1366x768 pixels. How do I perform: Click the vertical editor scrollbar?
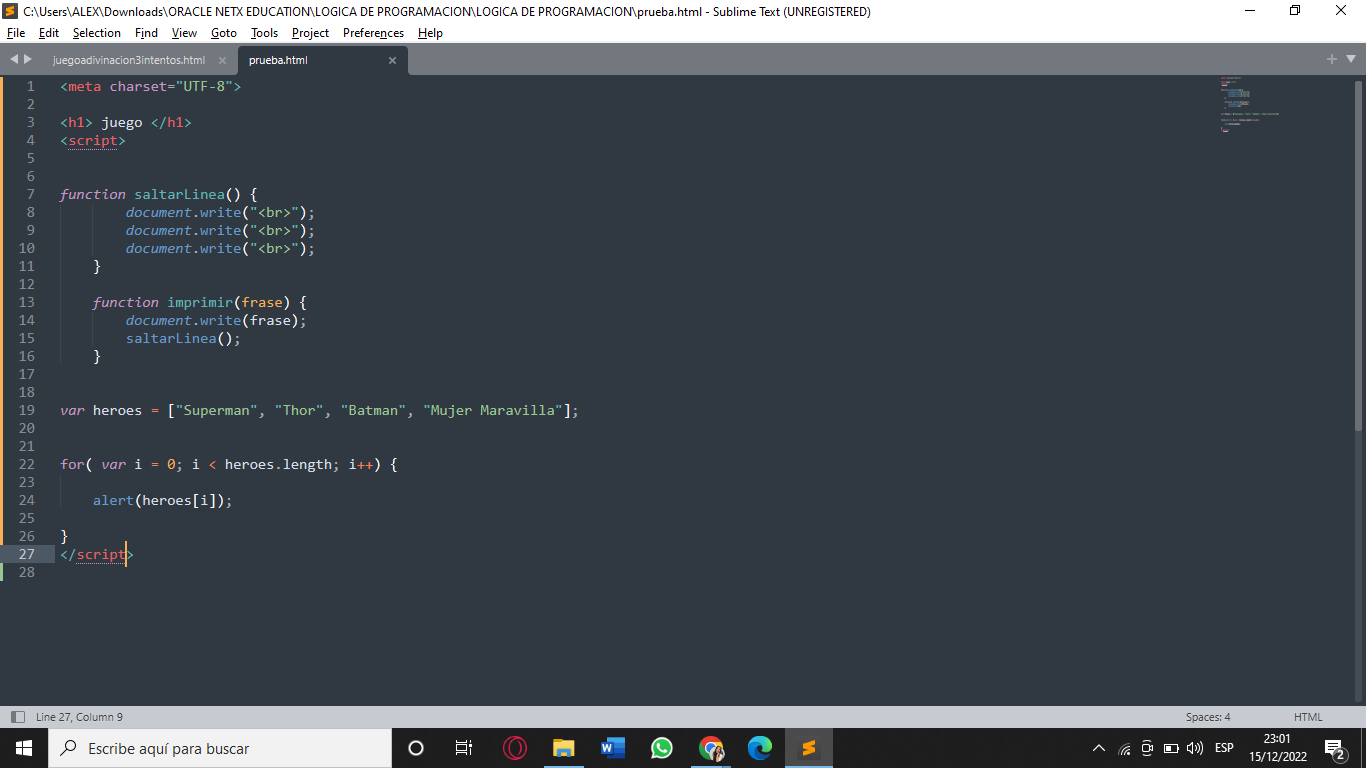point(1358,255)
